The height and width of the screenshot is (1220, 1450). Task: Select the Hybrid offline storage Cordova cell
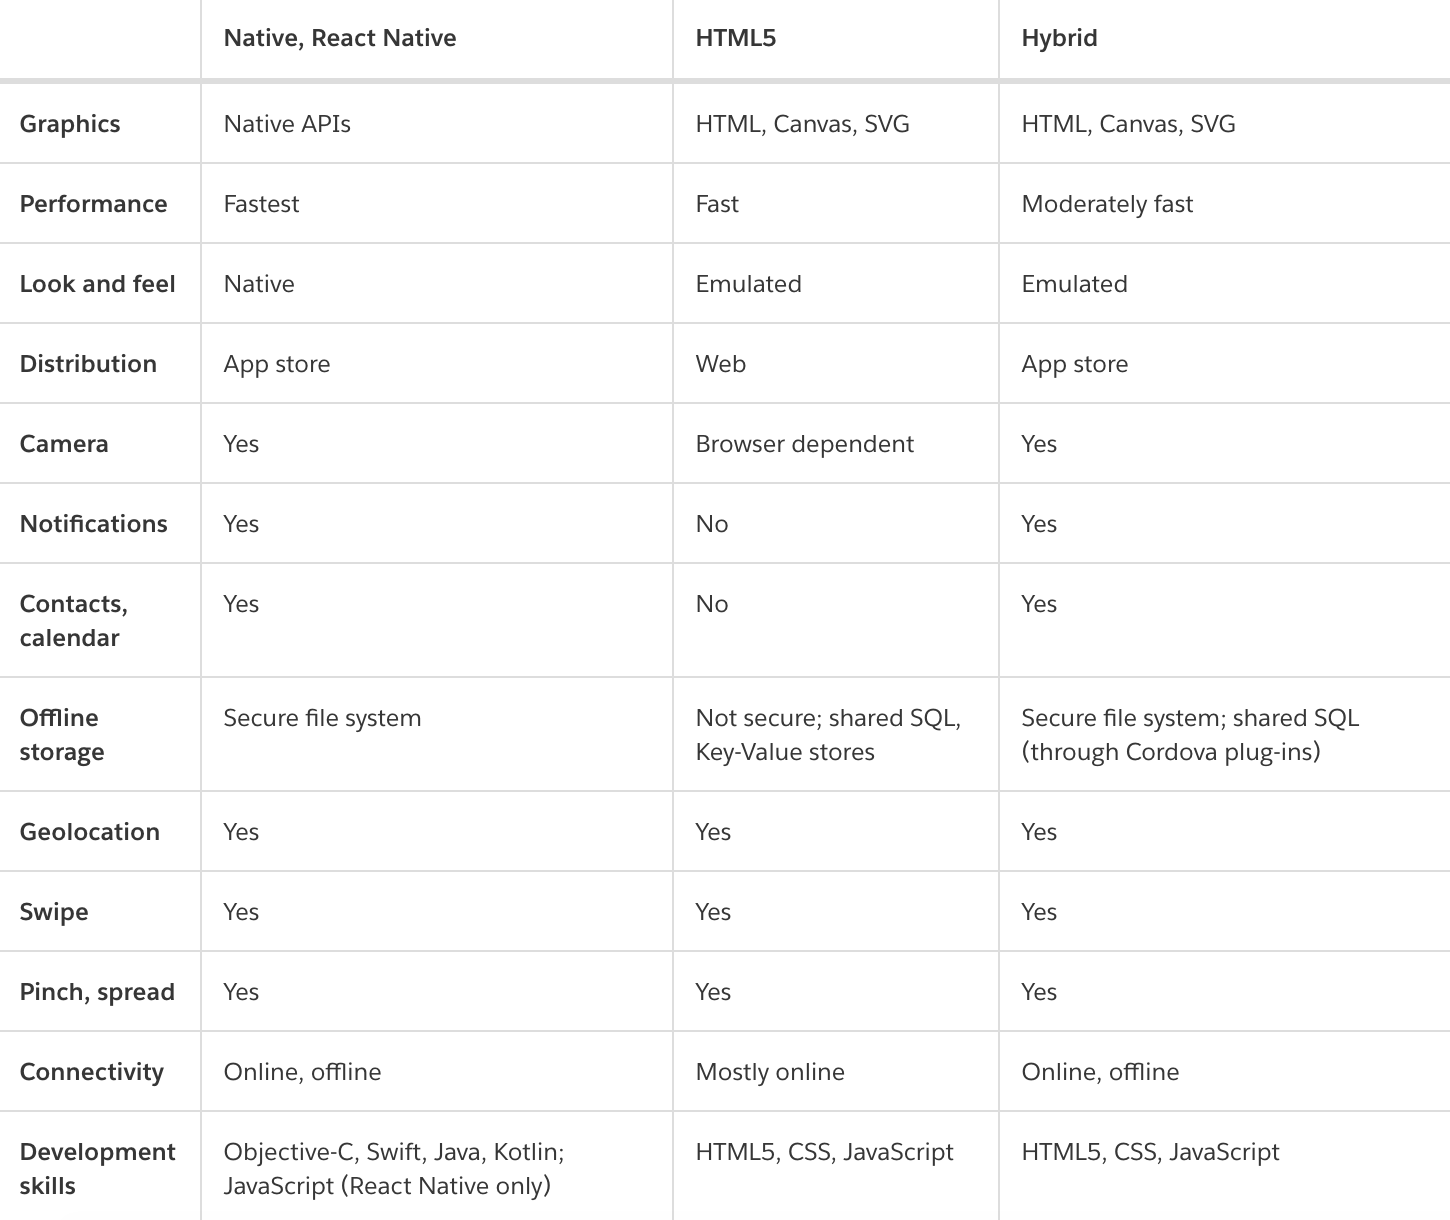[1190, 734]
